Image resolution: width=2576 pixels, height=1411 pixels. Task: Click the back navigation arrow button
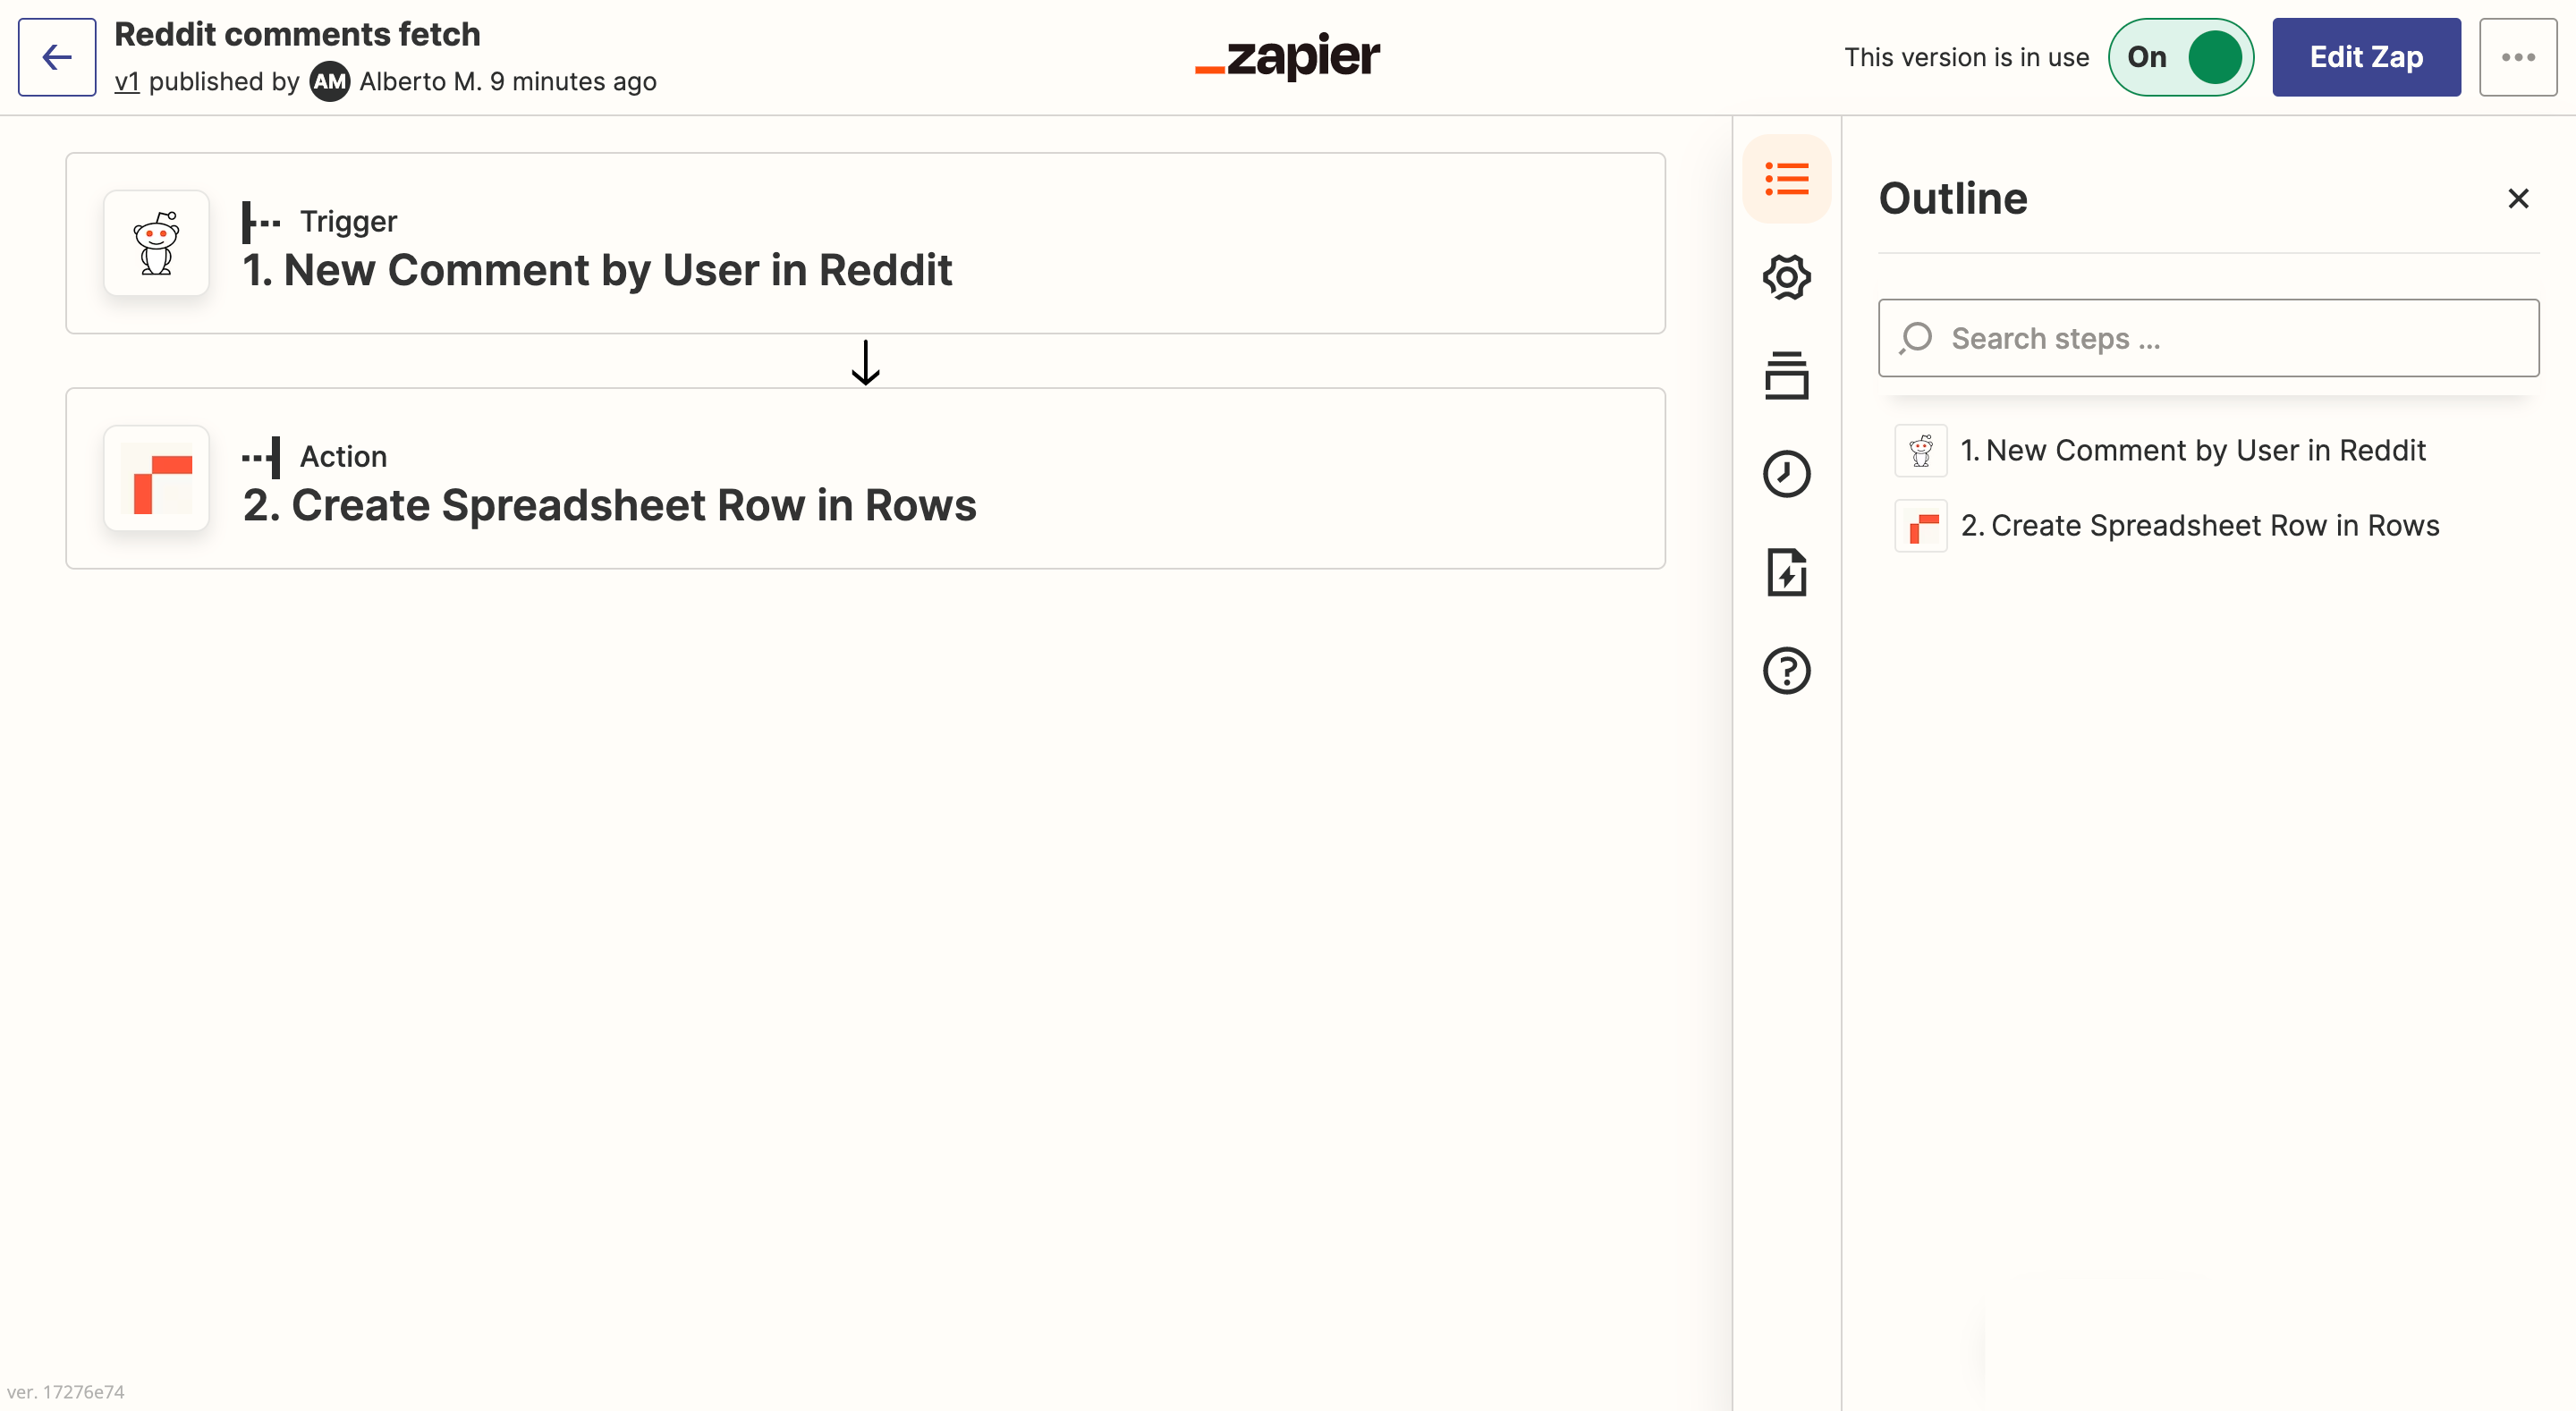point(57,57)
